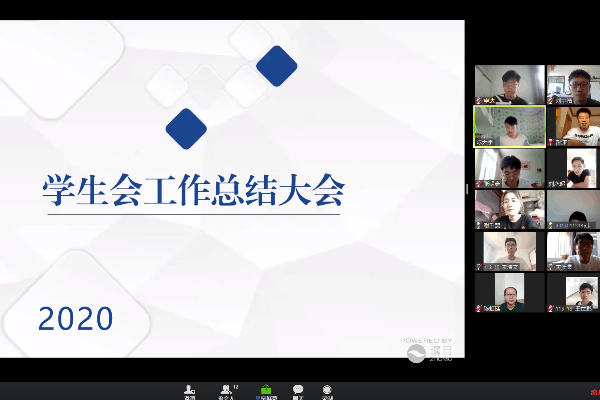Click the muted mic icon on highlighted tile
This screenshot has width=600, height=400.
(x=479, y=142)
